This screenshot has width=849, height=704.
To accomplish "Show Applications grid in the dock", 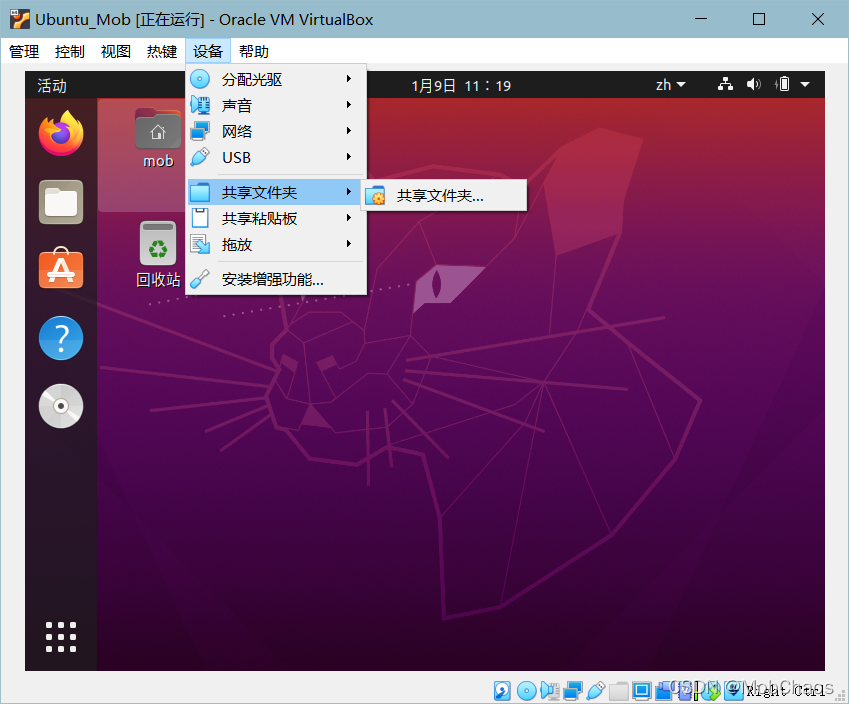I will click(x=61, y=637).
